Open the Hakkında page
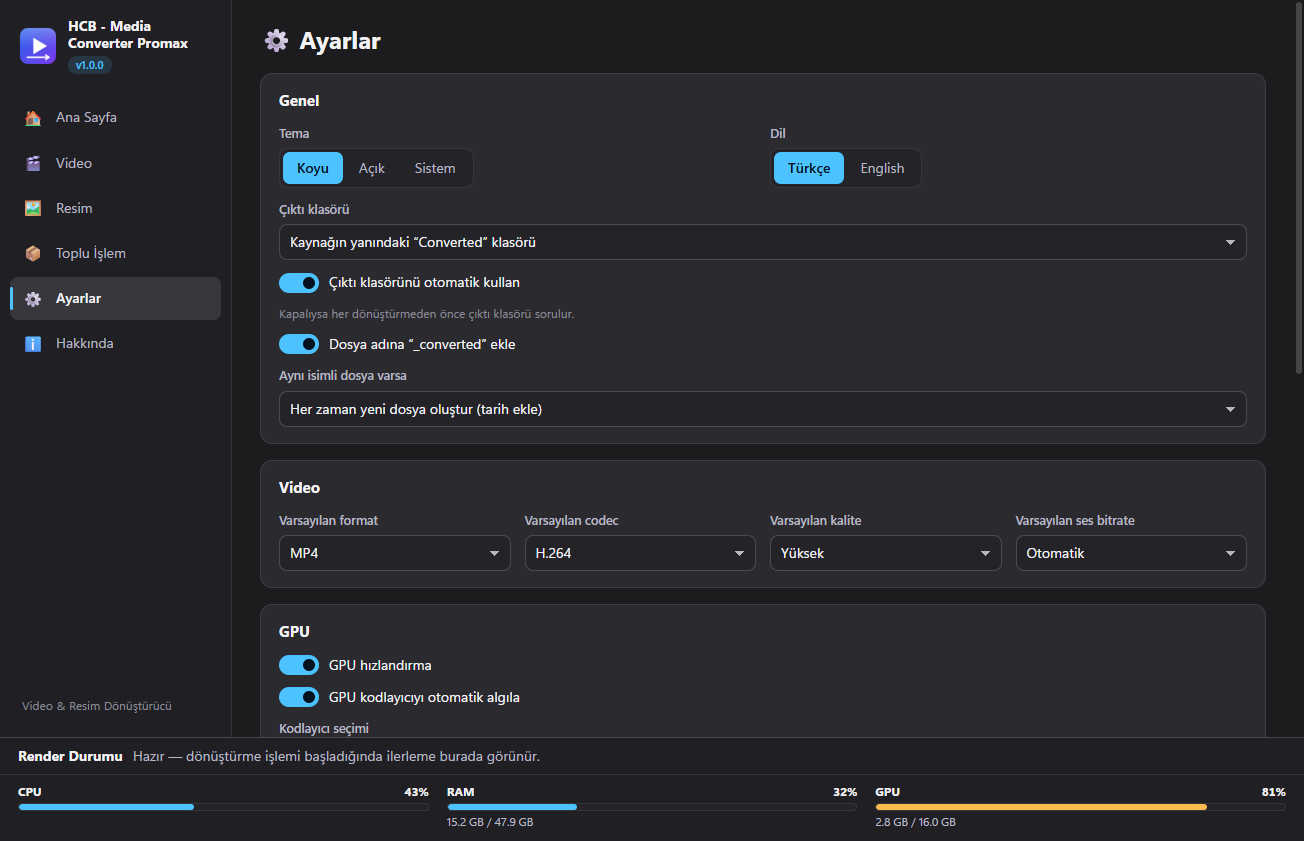Image resolution: width=1304 pixels, height=841 pixels. [115, 343]
